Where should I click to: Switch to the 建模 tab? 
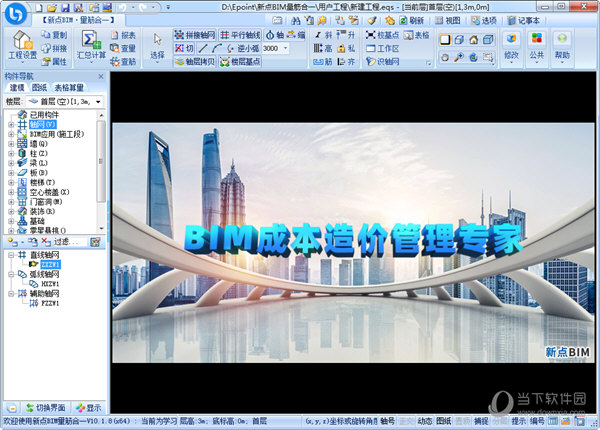[17, 88]
